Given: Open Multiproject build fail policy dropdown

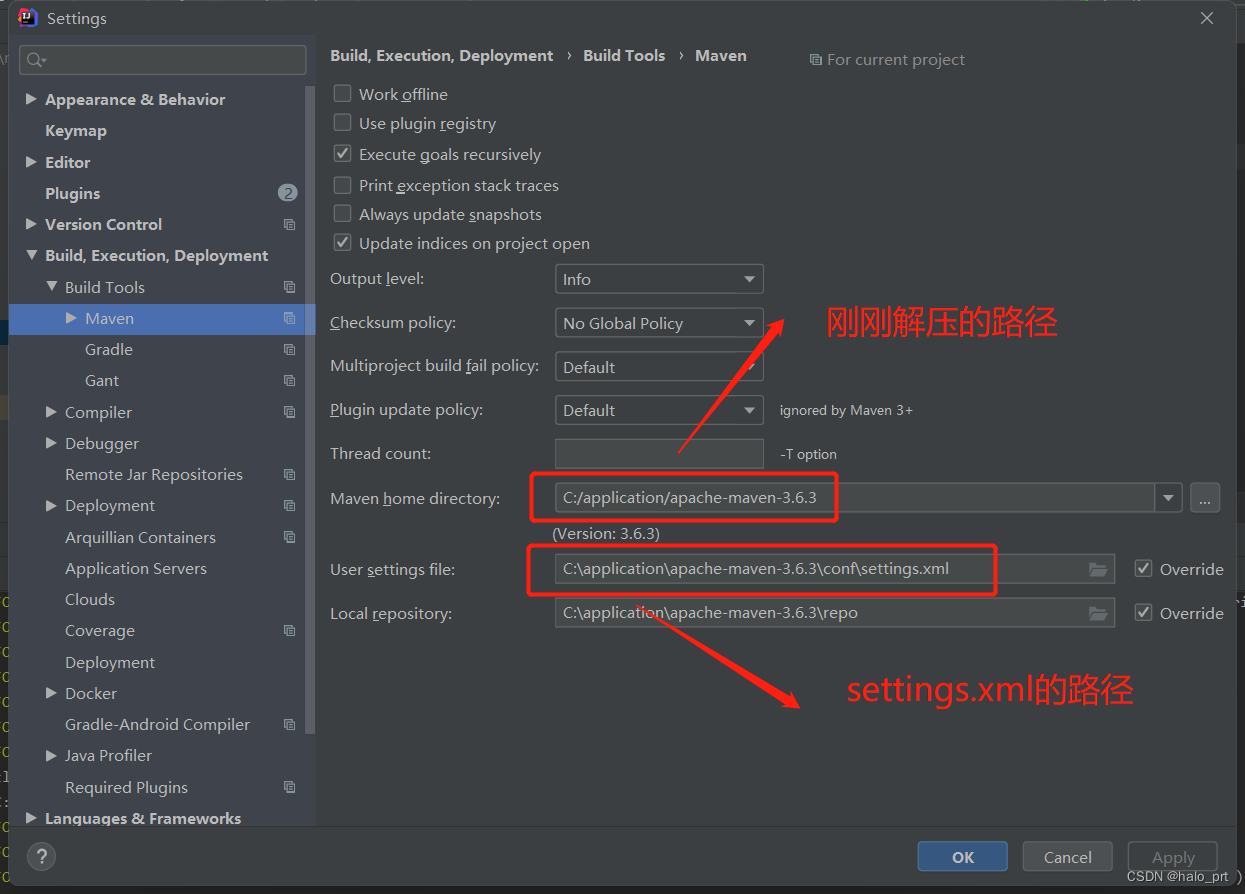Looking at the screenshot, I should point(659,367).
